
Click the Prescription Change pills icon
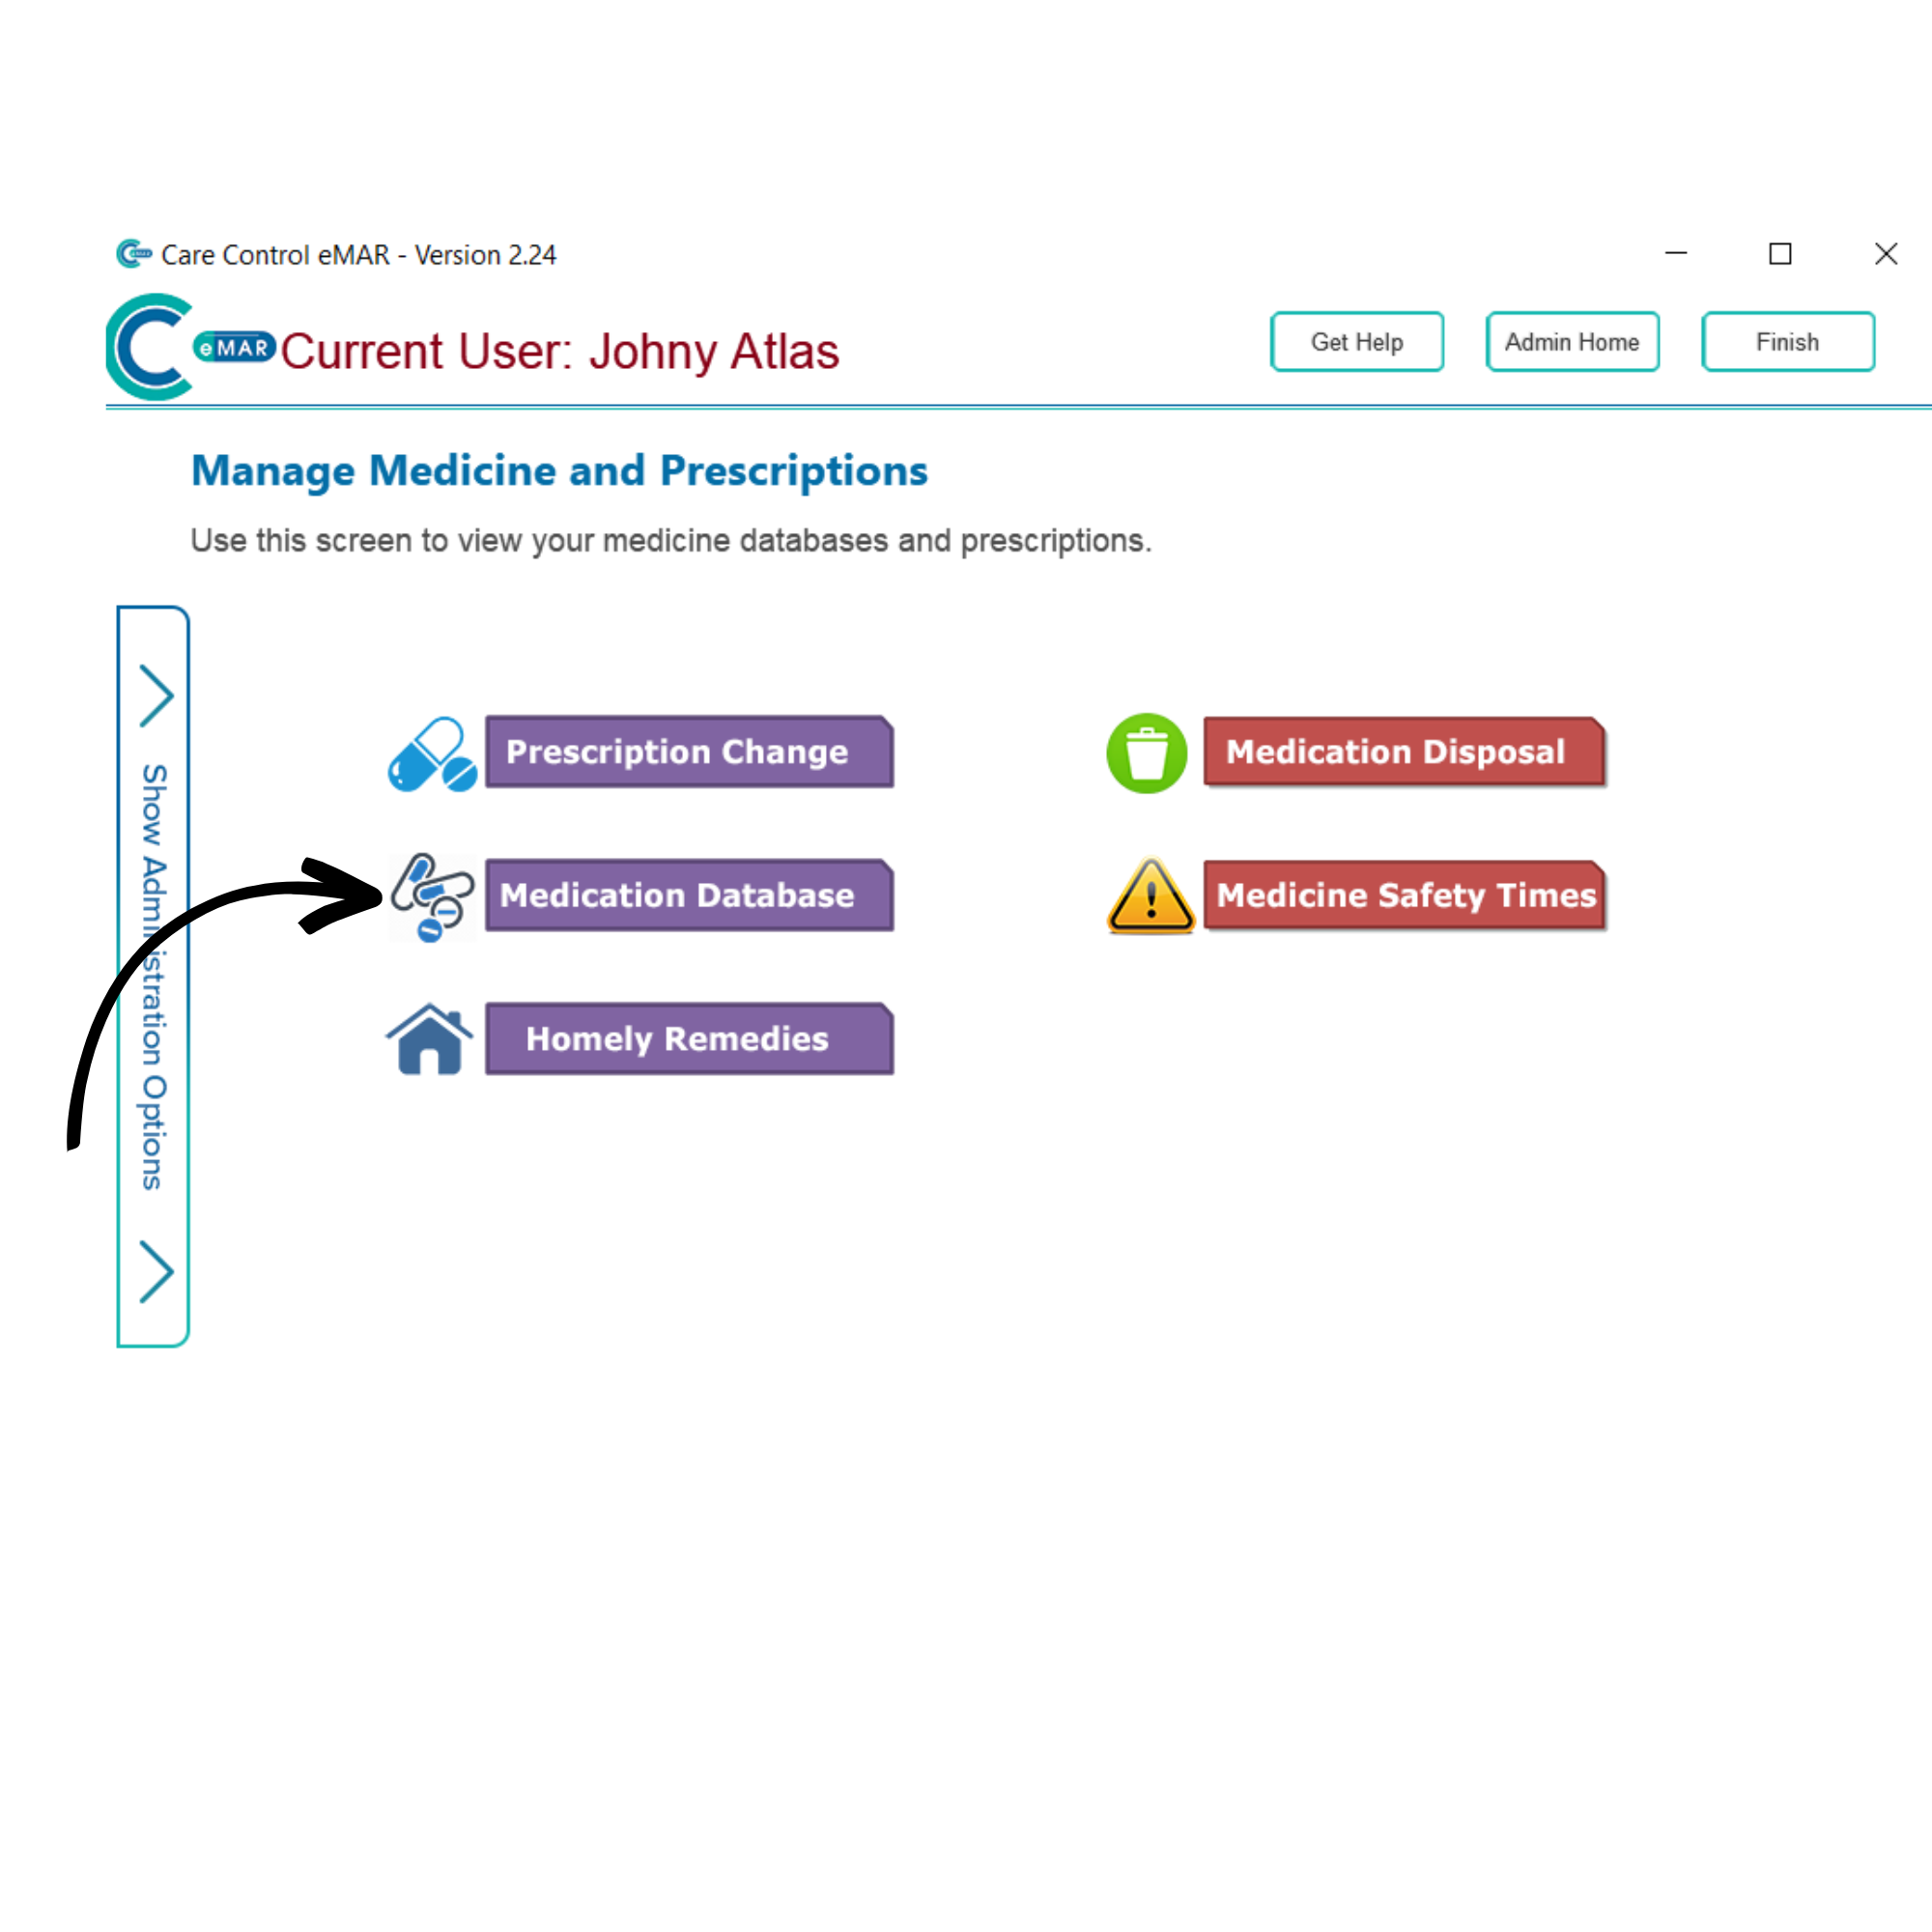pyautogui.click(x=432, y=754)
